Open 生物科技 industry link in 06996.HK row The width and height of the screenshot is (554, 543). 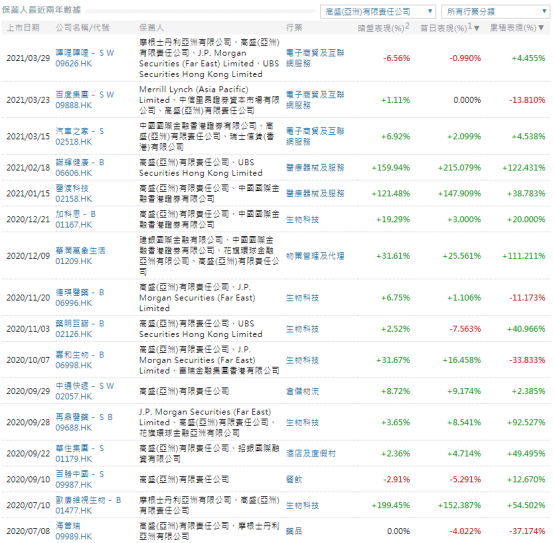302,298
